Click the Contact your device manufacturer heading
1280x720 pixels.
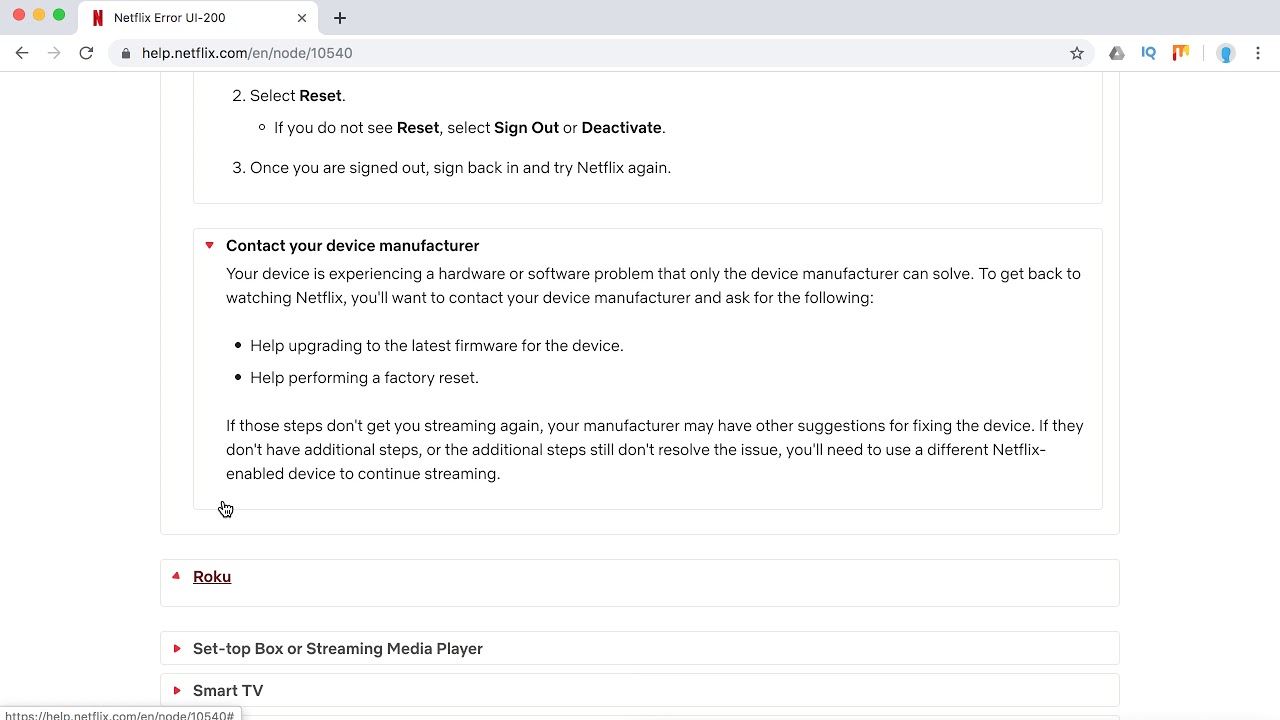352,246
